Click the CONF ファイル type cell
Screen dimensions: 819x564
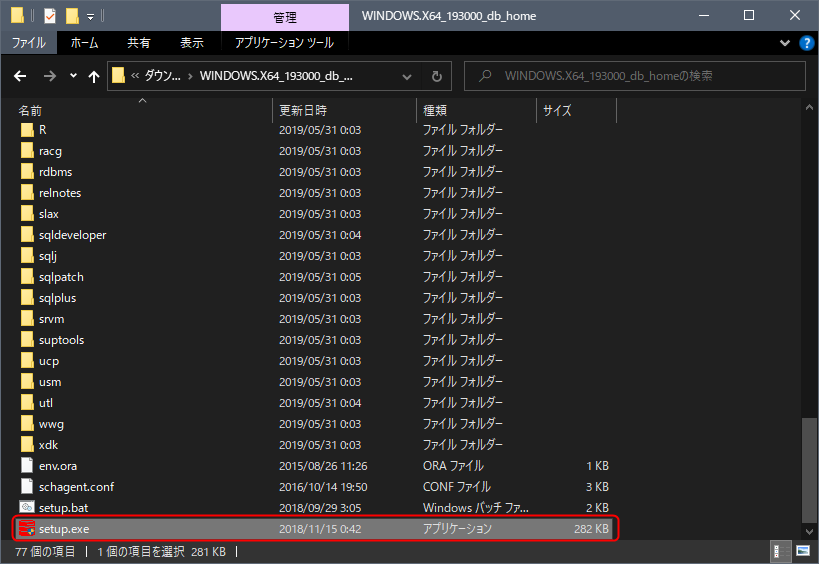457,487
